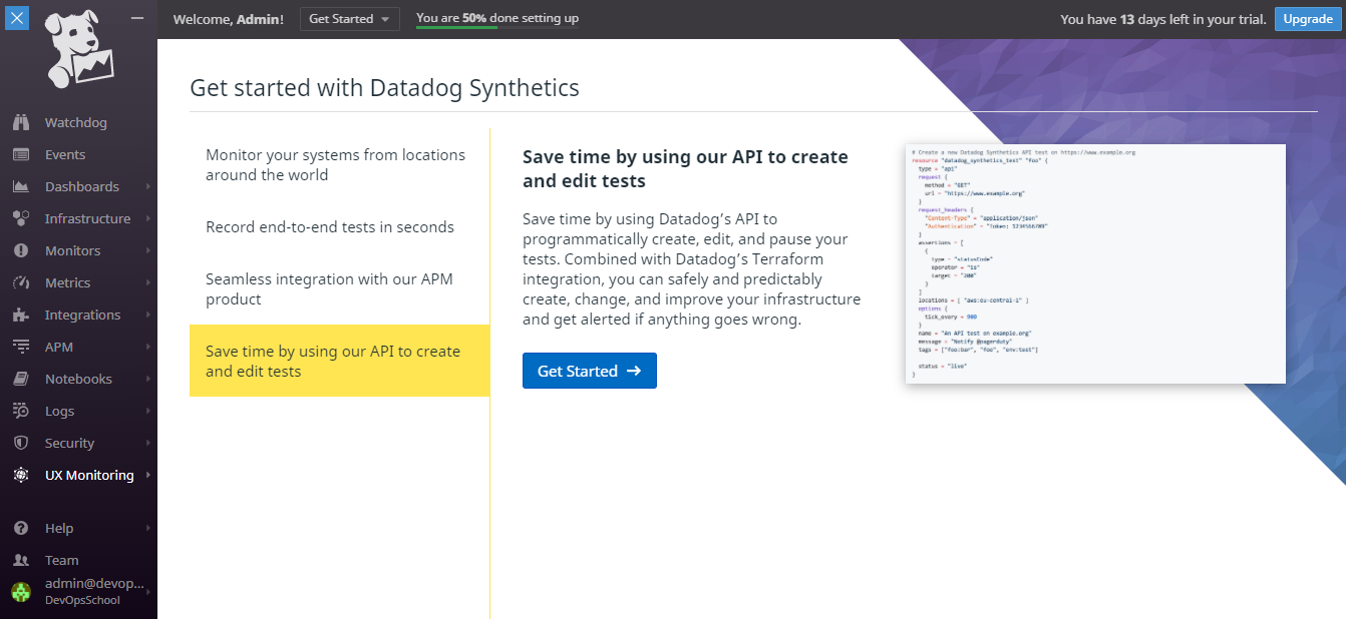Click the blue Get Started button
The height and width of the screenshot is (619, 1346).
[x=589, y=371]
